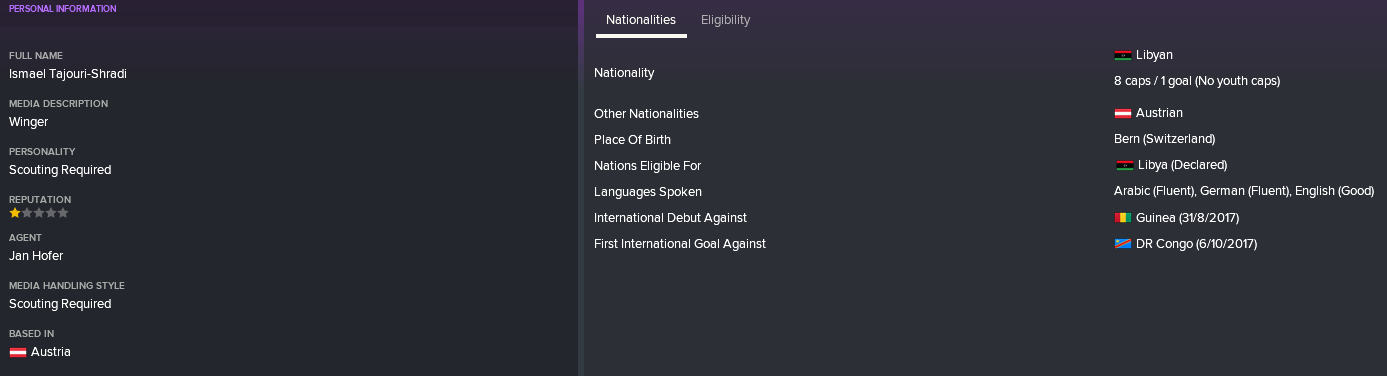1387x376 pixels.
Task: Click the last grey reputation star
Action: tap(63, 213)
